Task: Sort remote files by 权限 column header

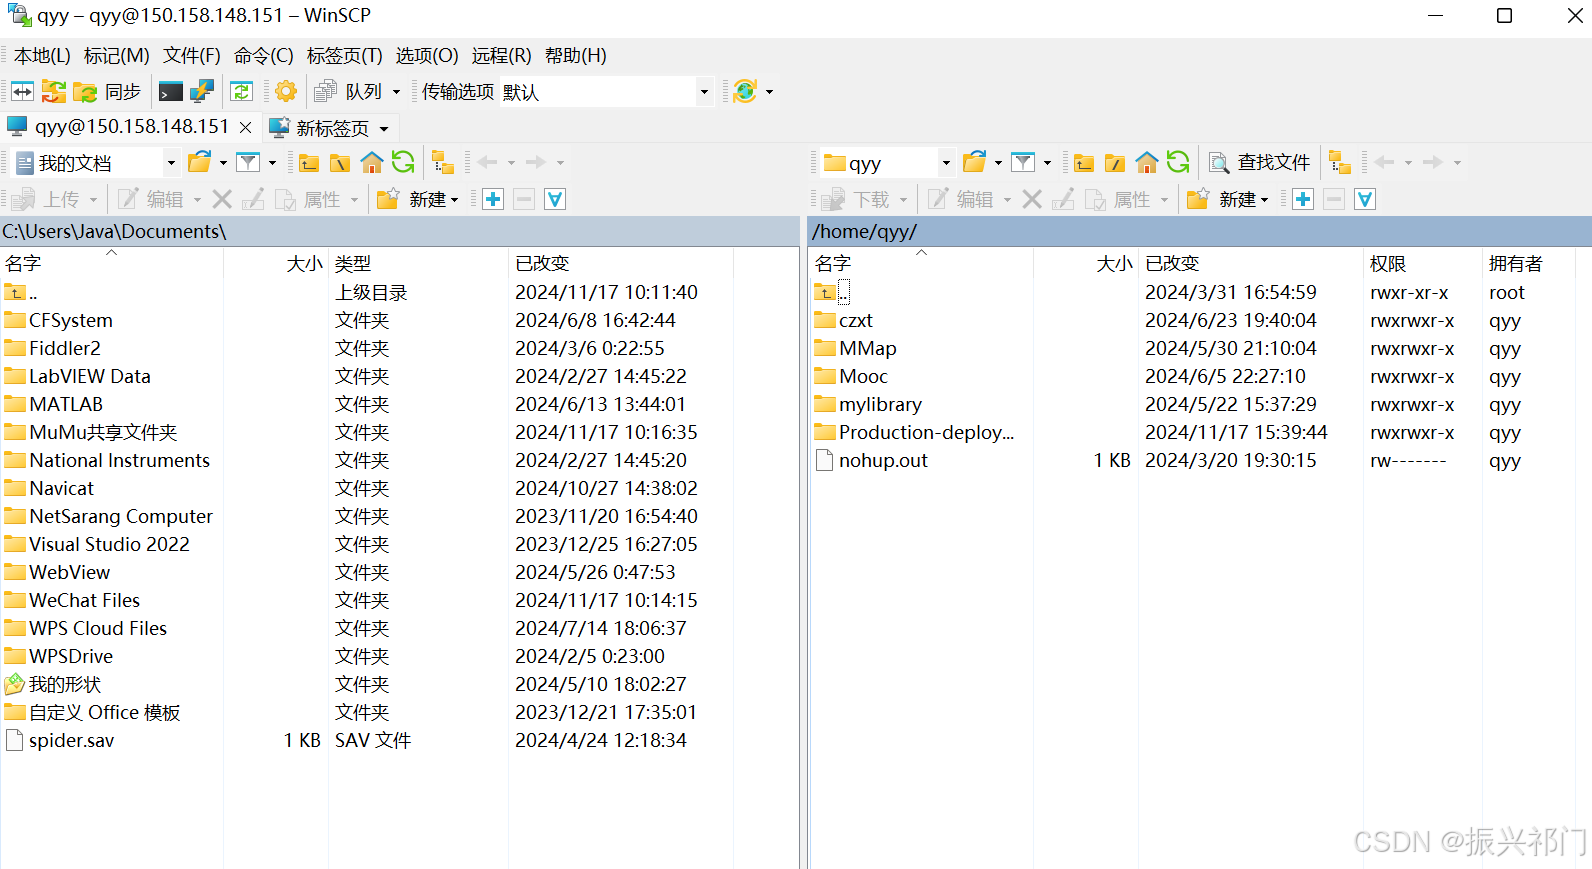Action: (1423, 263)
